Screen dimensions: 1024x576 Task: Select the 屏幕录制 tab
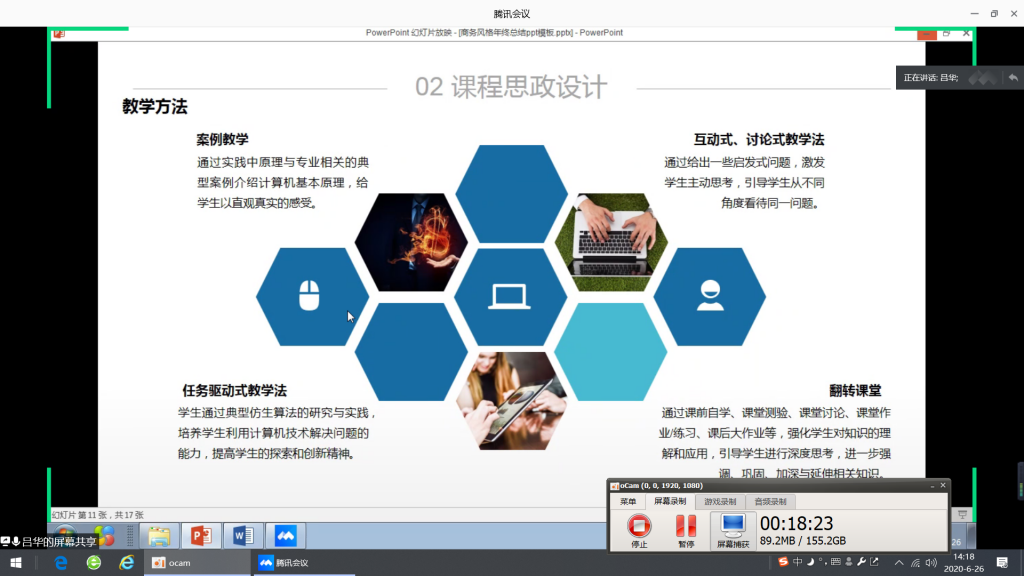coord(670,501)
